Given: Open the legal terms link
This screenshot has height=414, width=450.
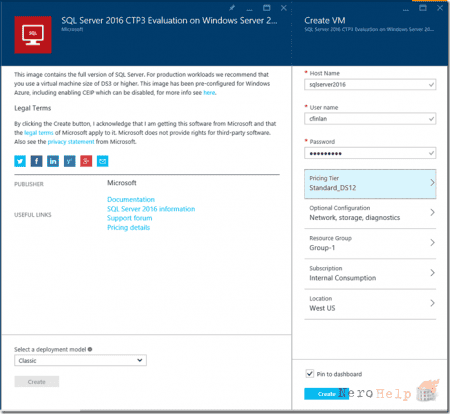Looking at the screenshot, I should point(39,133).
